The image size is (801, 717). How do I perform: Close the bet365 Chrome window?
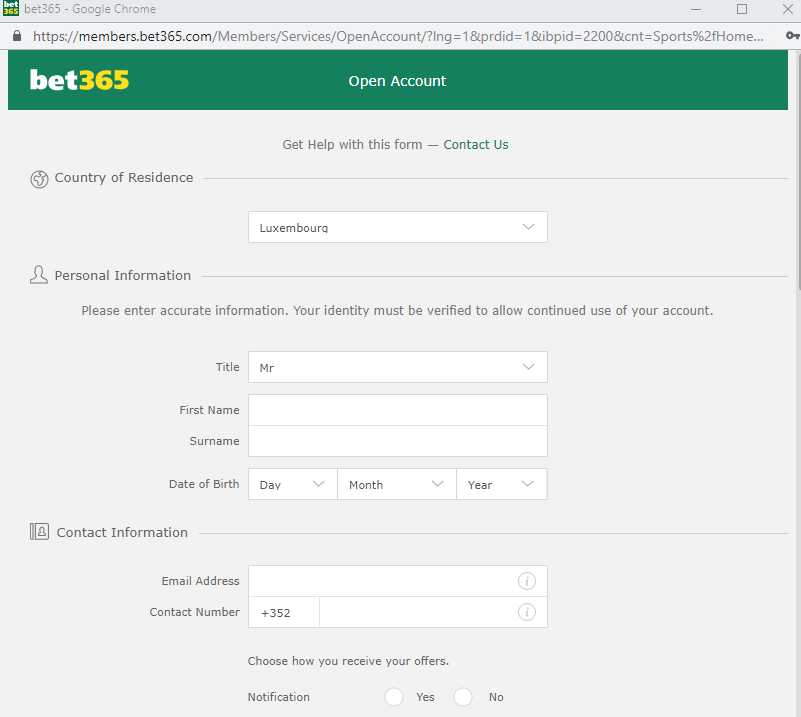[x=788, y=9]
